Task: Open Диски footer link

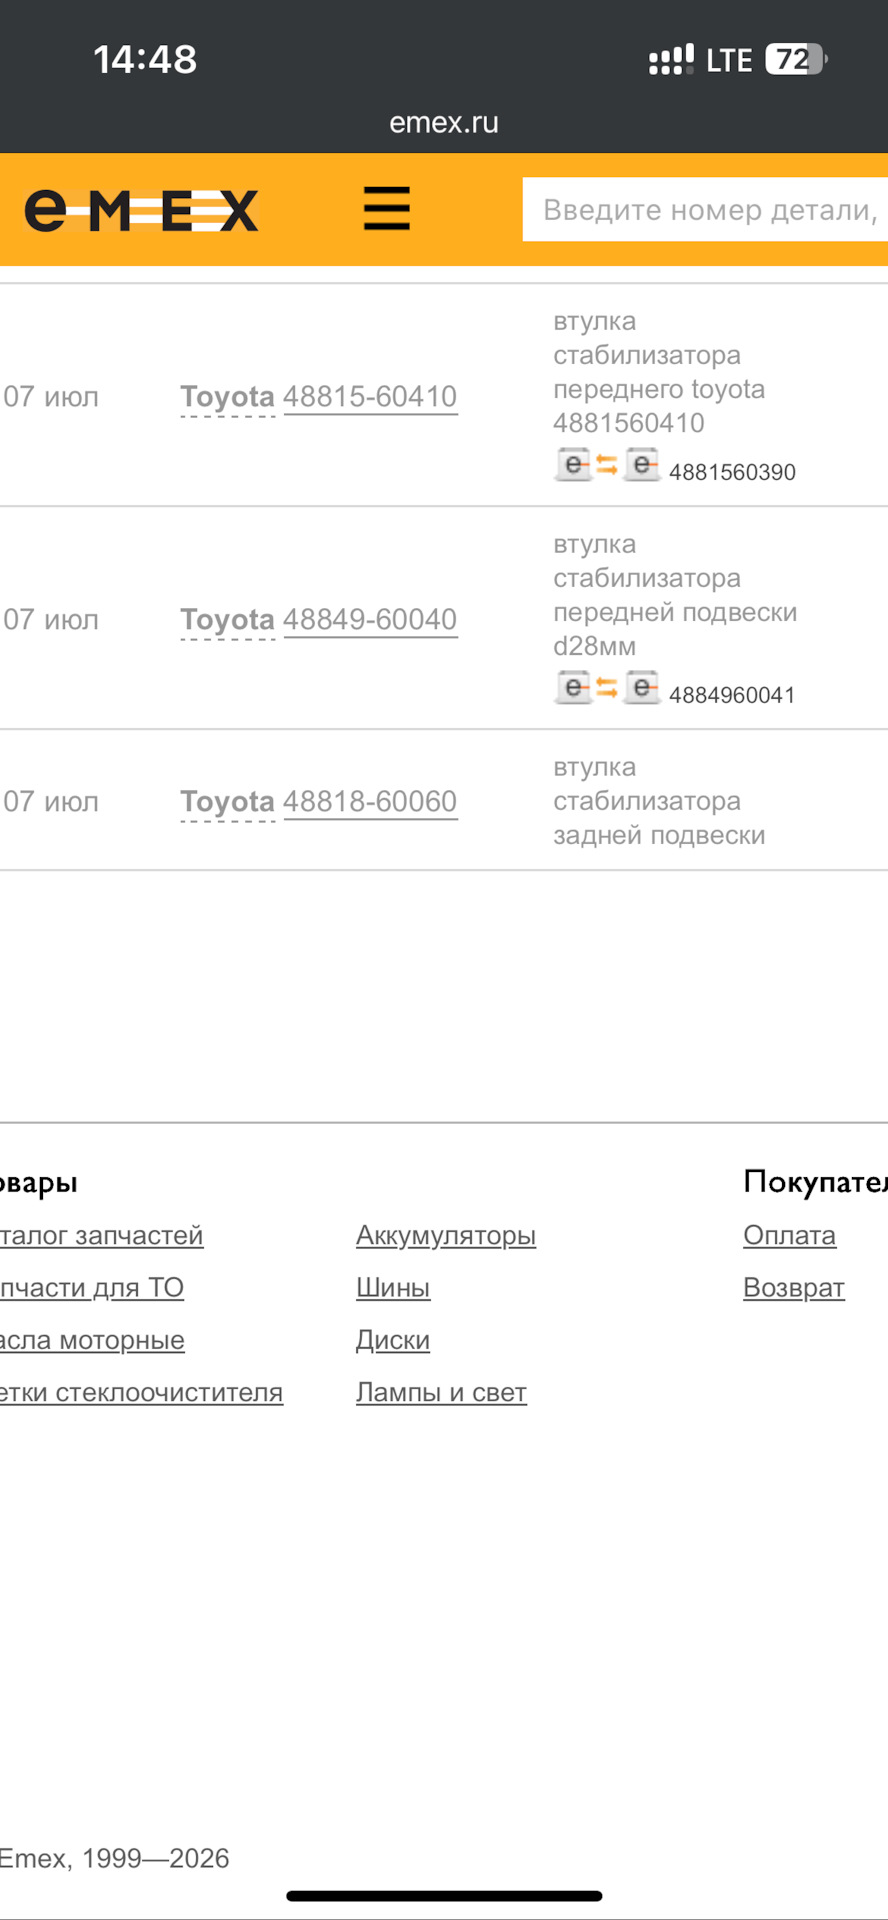Action: (393, 1340)
